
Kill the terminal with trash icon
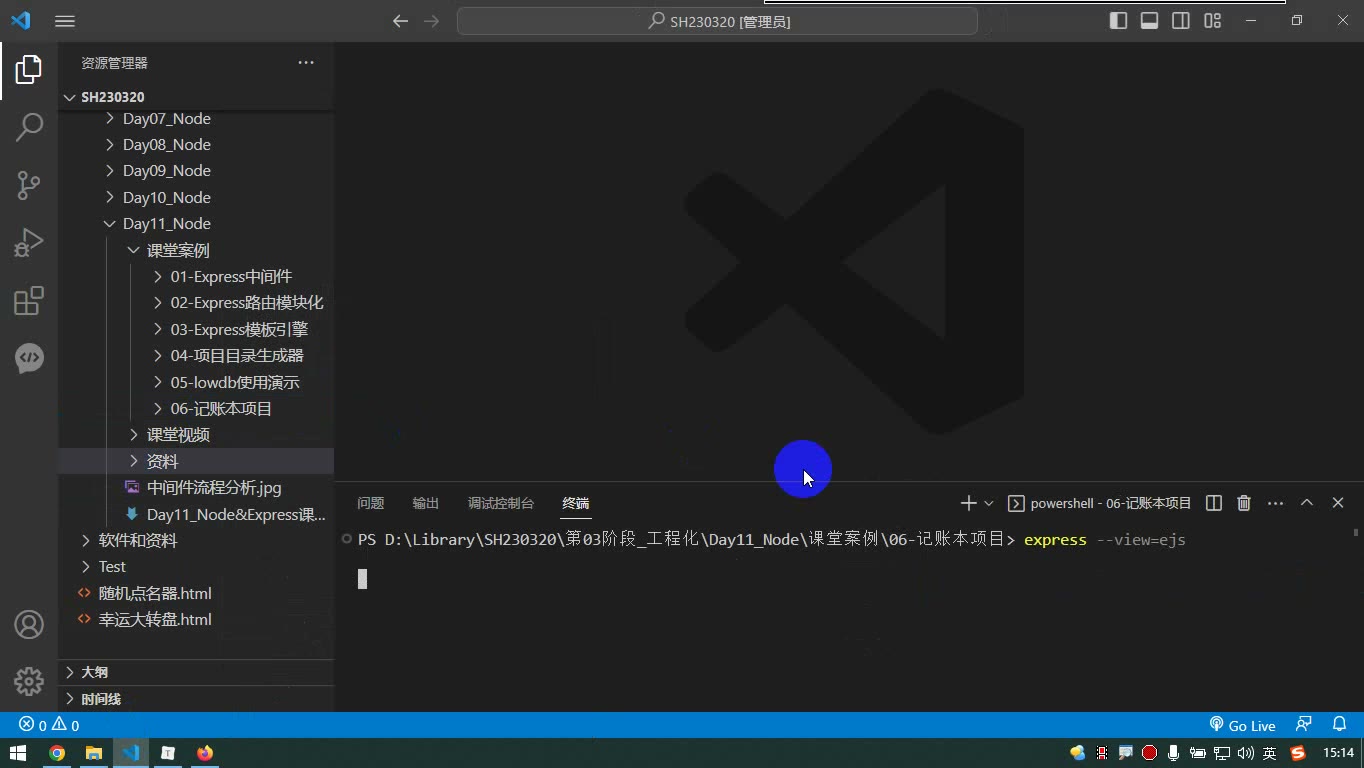pos(1244,503)
